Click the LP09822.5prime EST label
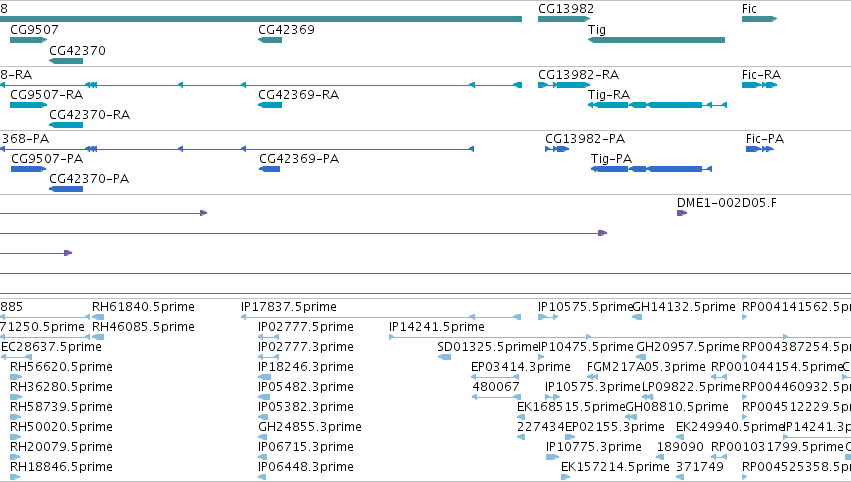The image size is (851, 482). click(691, 386)
